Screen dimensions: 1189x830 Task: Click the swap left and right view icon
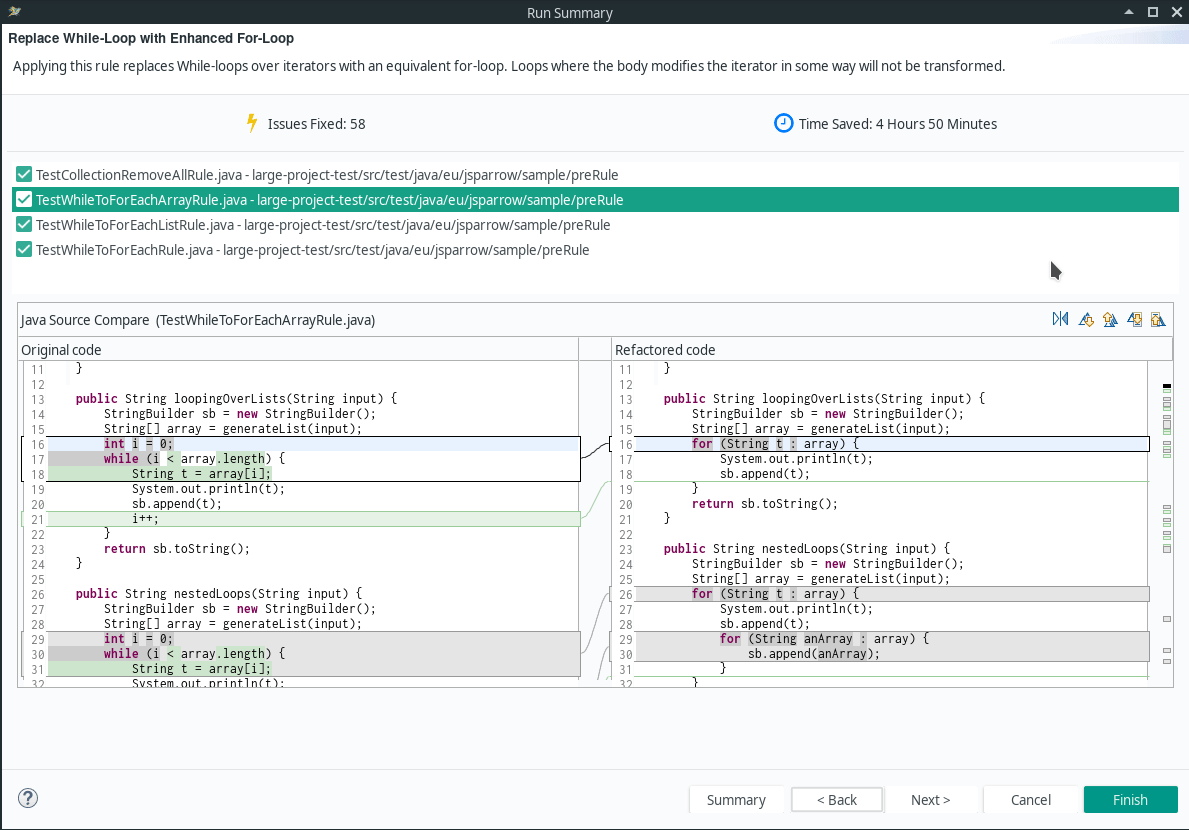pos(1060,319)
